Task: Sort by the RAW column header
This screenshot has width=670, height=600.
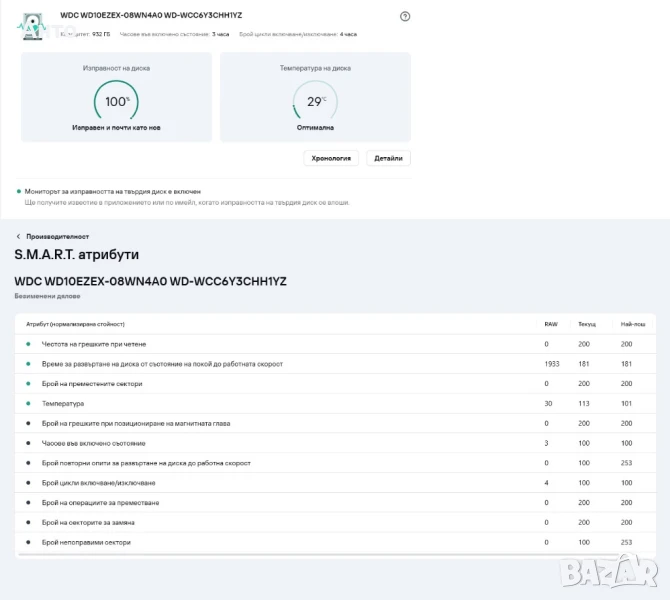Action: (550, 325)
